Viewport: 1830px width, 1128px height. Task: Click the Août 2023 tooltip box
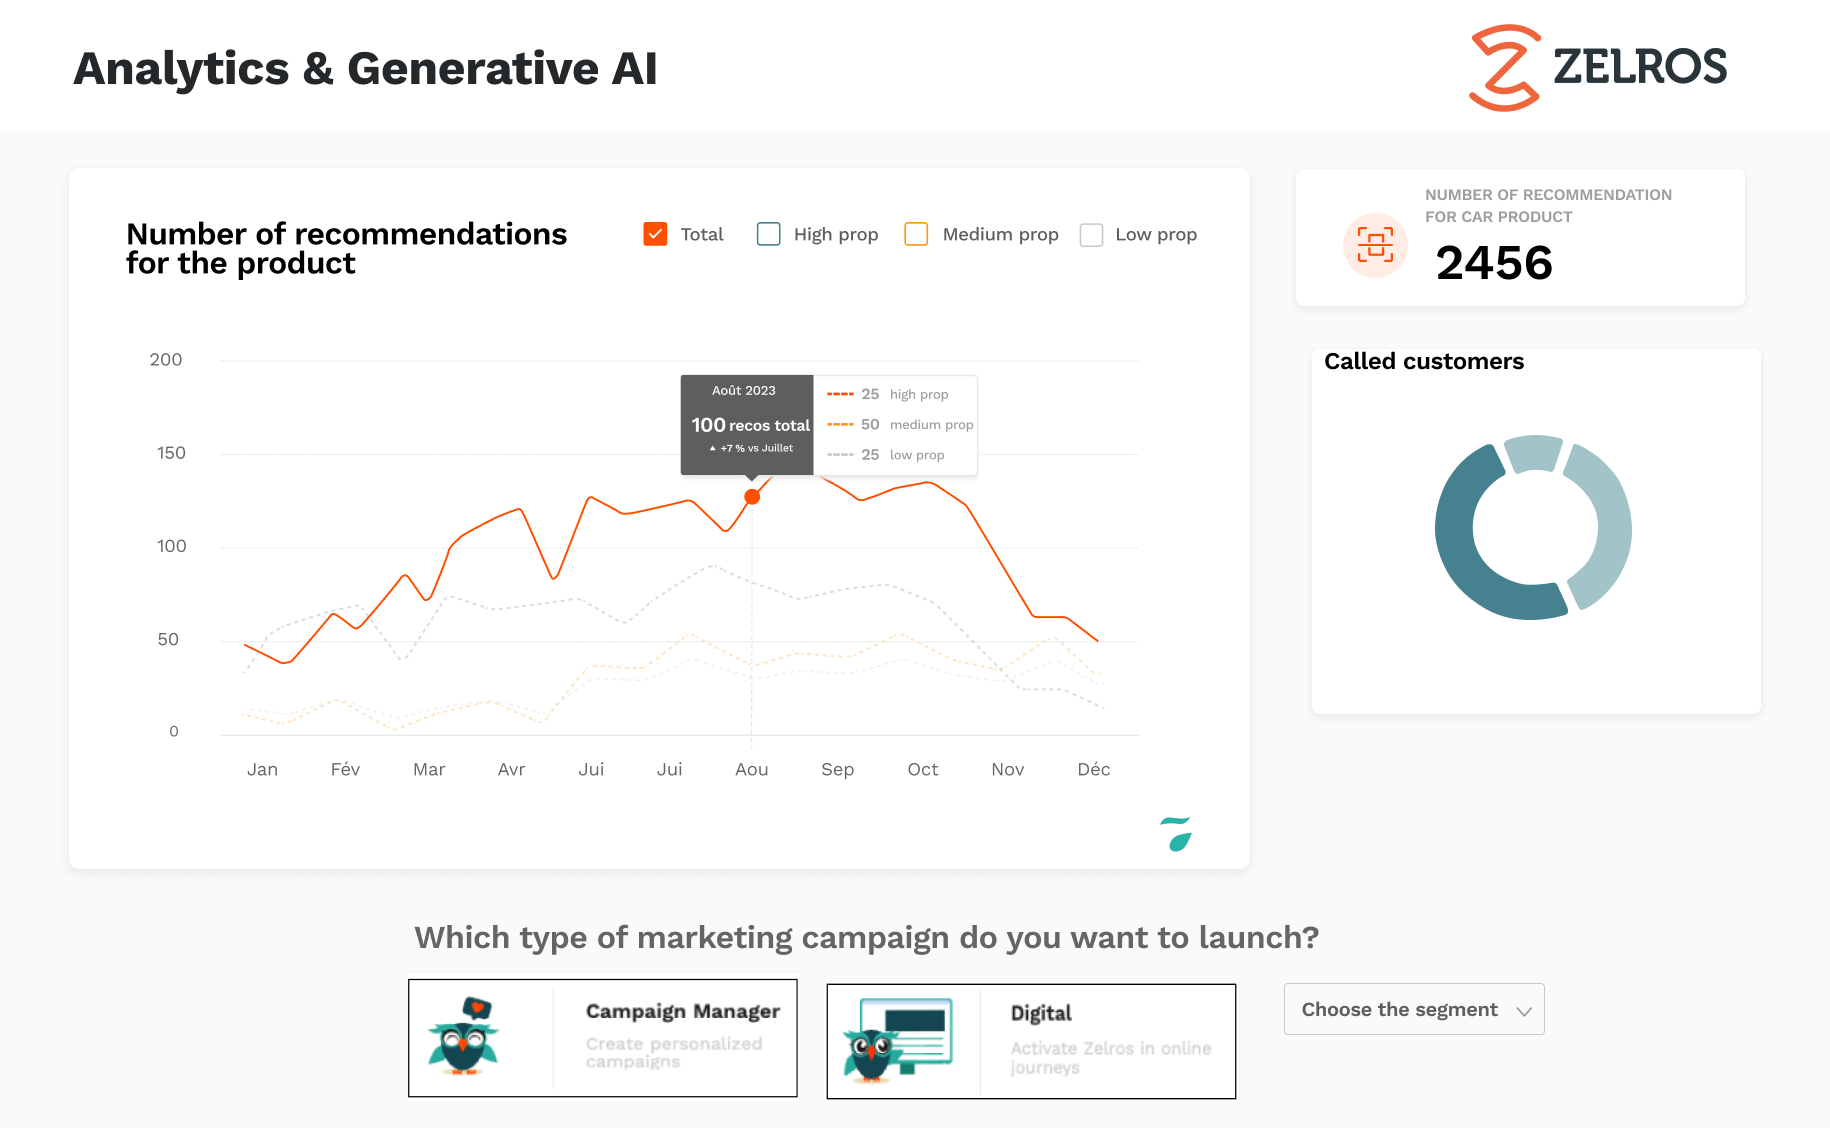(747, 424)
